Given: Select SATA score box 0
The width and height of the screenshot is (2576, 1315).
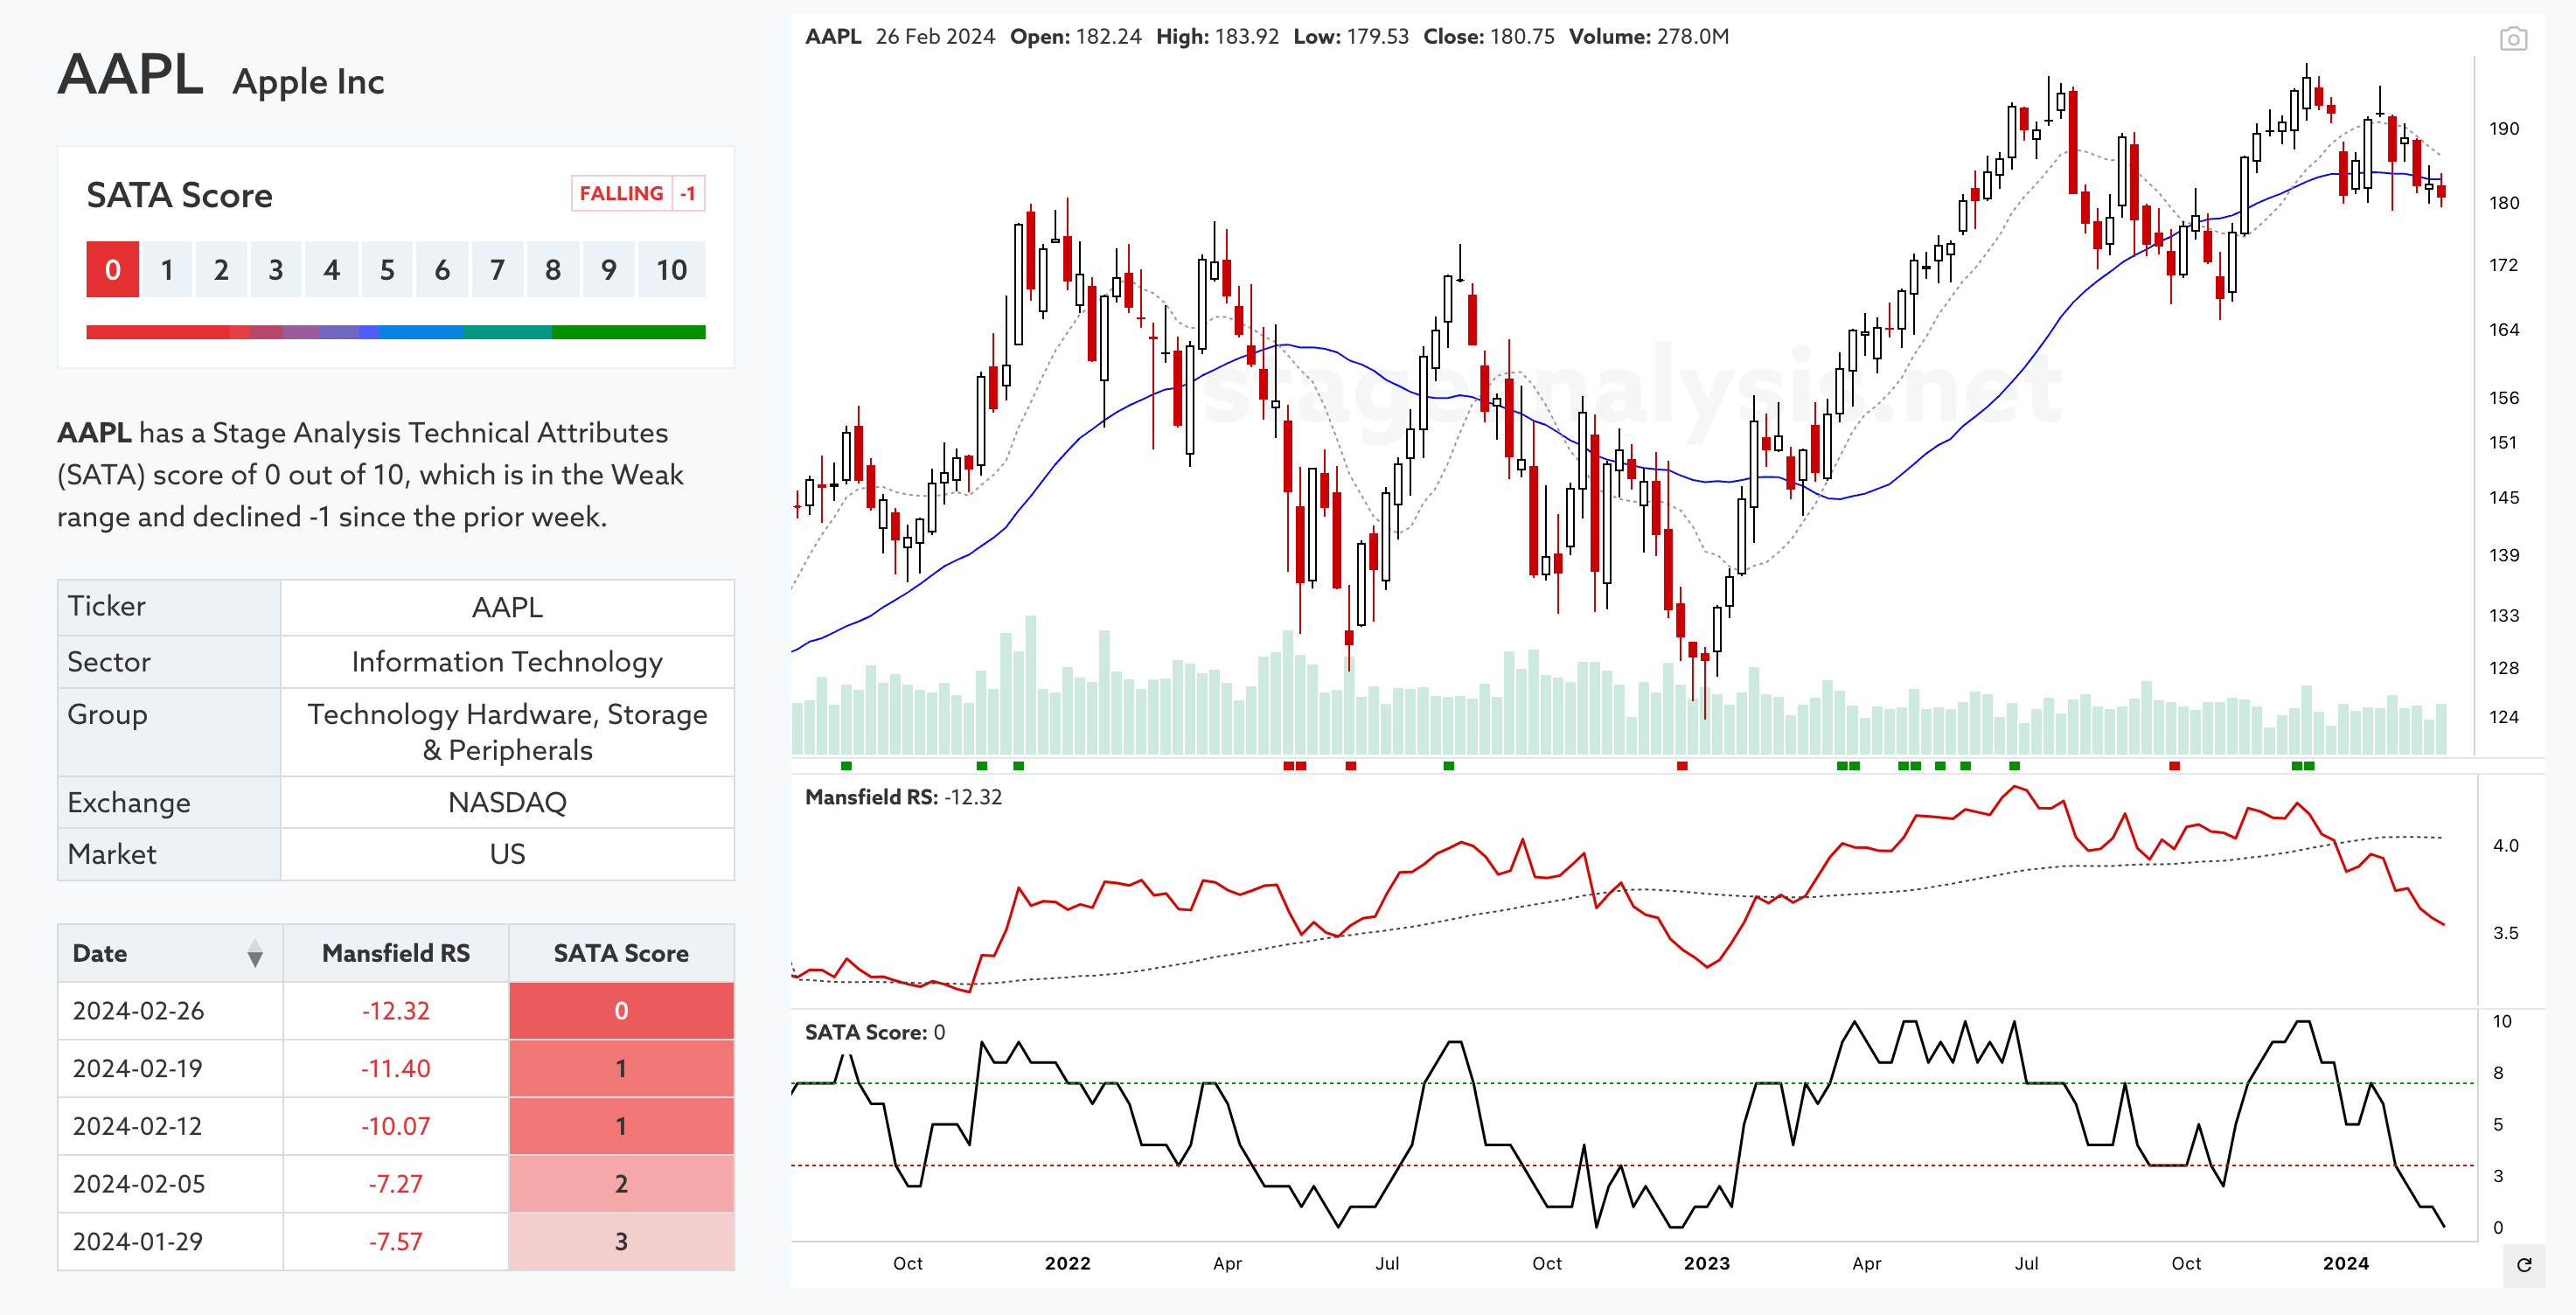Looking at the screenshot, I should 113,269.
